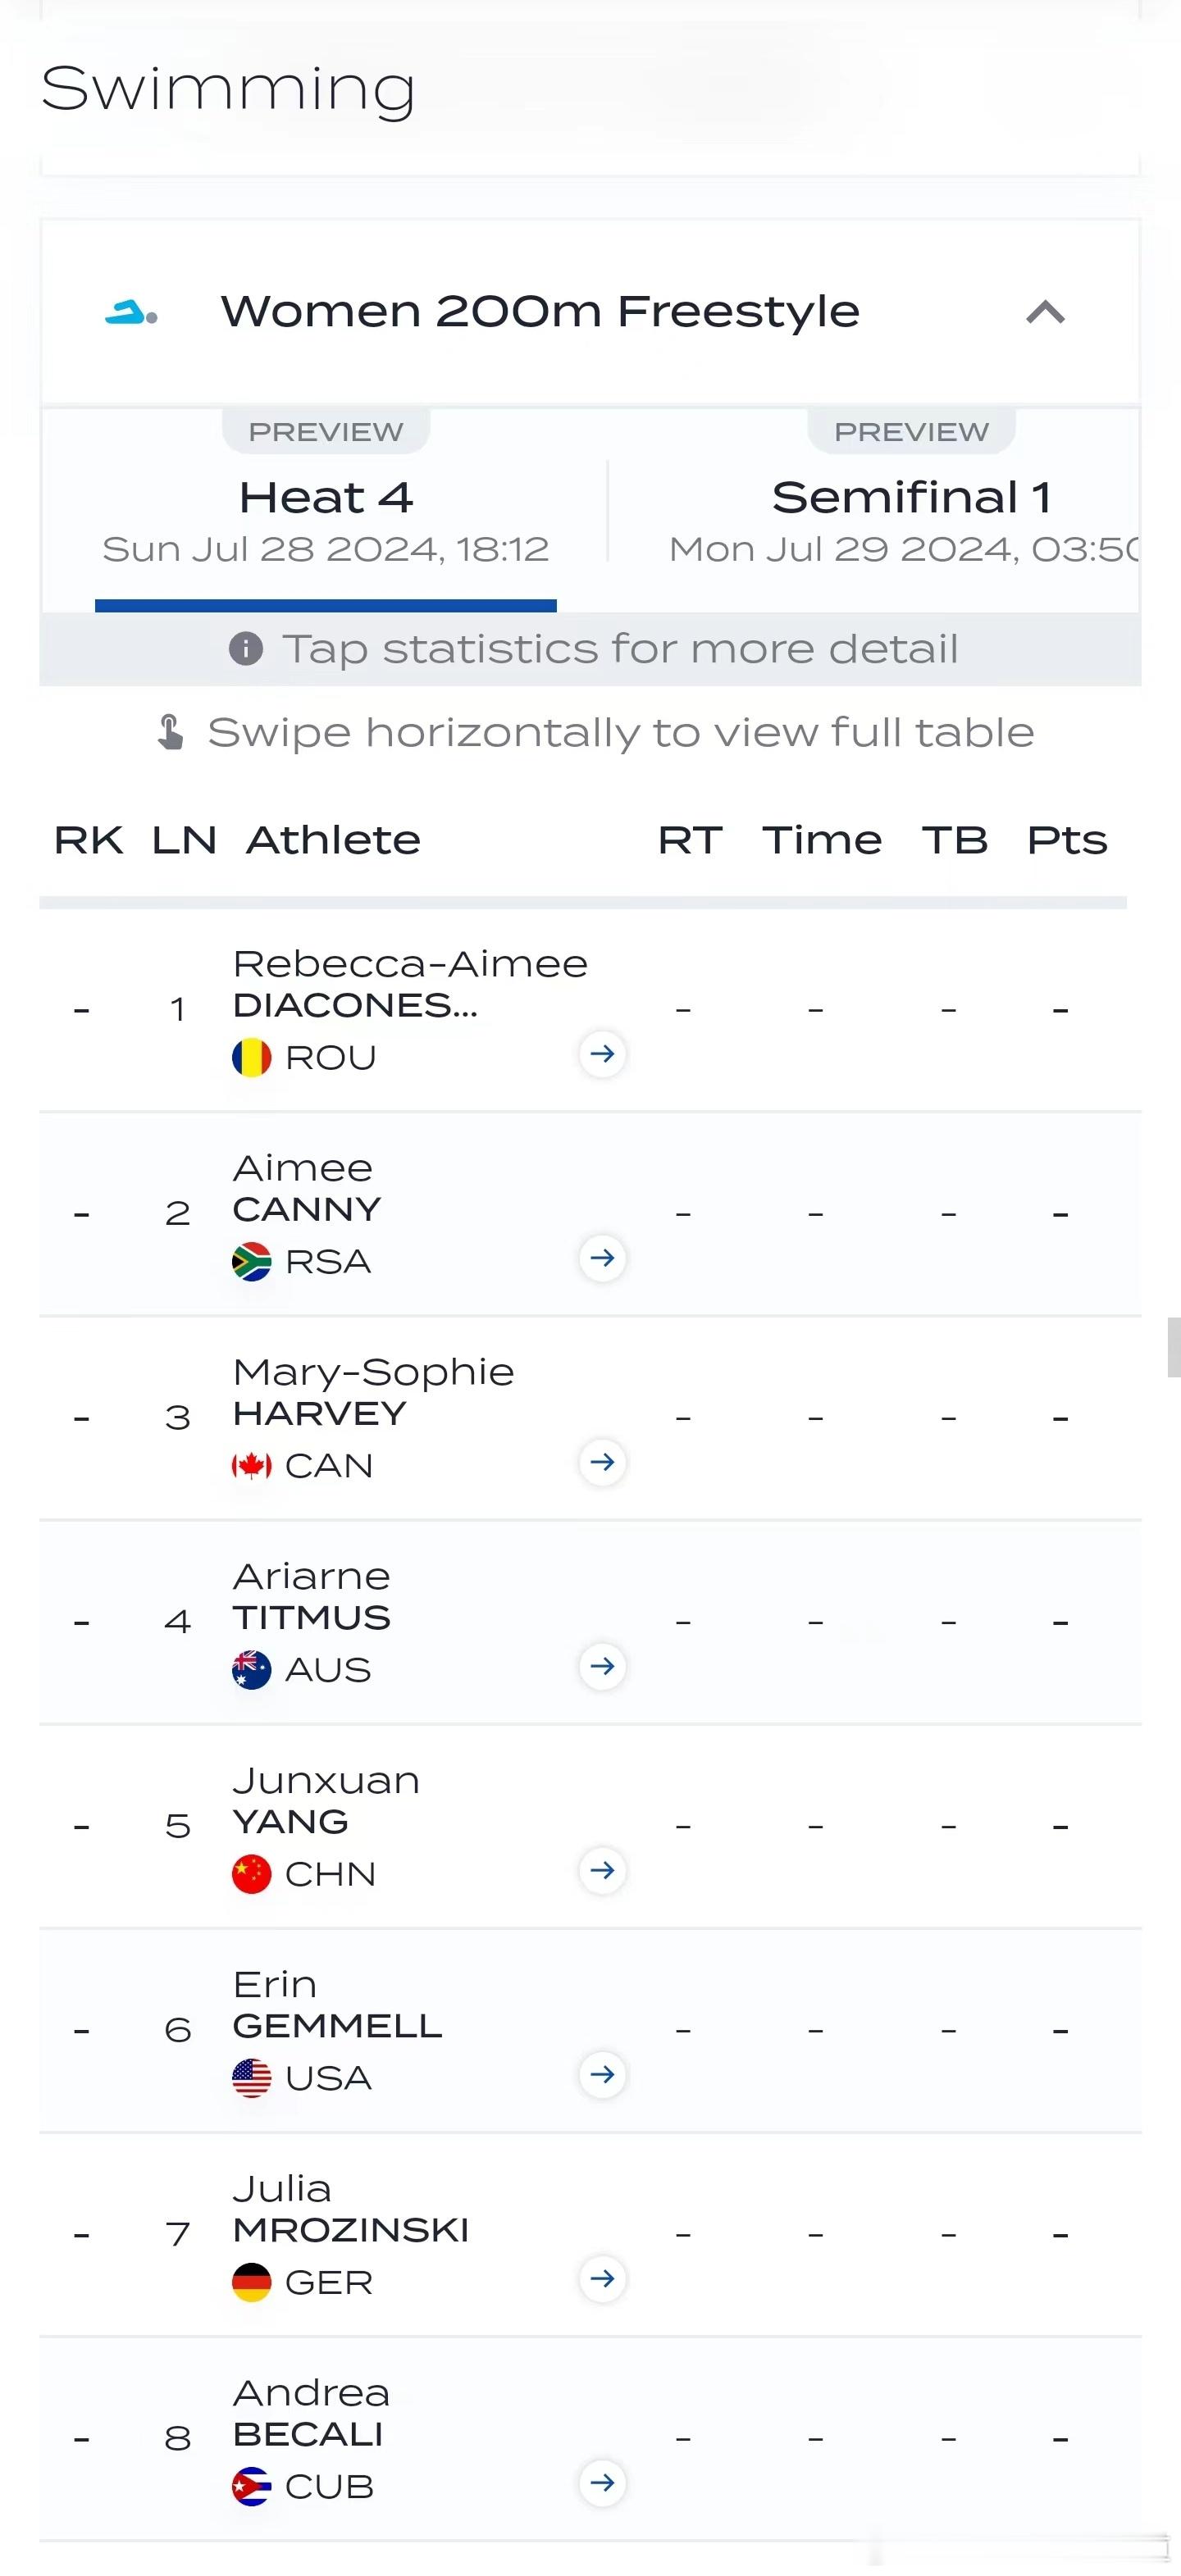Open Julia Mrozinski's arrow icon
Viewport: 1181px width, 2576px height.
pyautogui.click(x=602, y=2279)
